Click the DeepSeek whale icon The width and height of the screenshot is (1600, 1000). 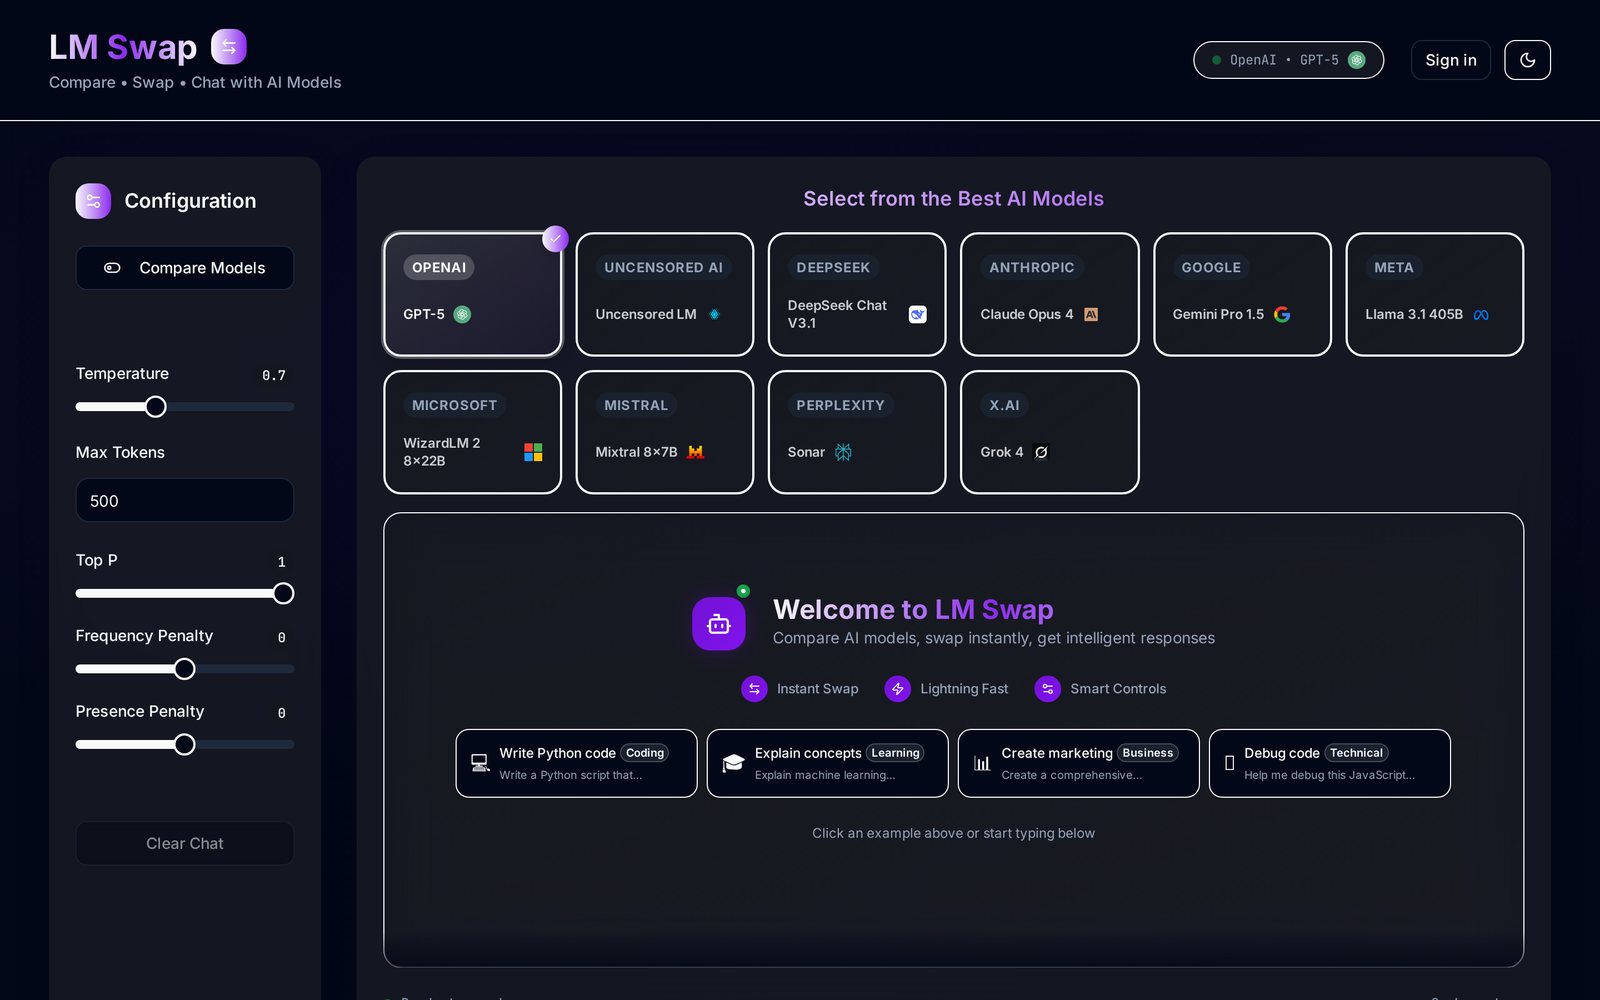917,314
